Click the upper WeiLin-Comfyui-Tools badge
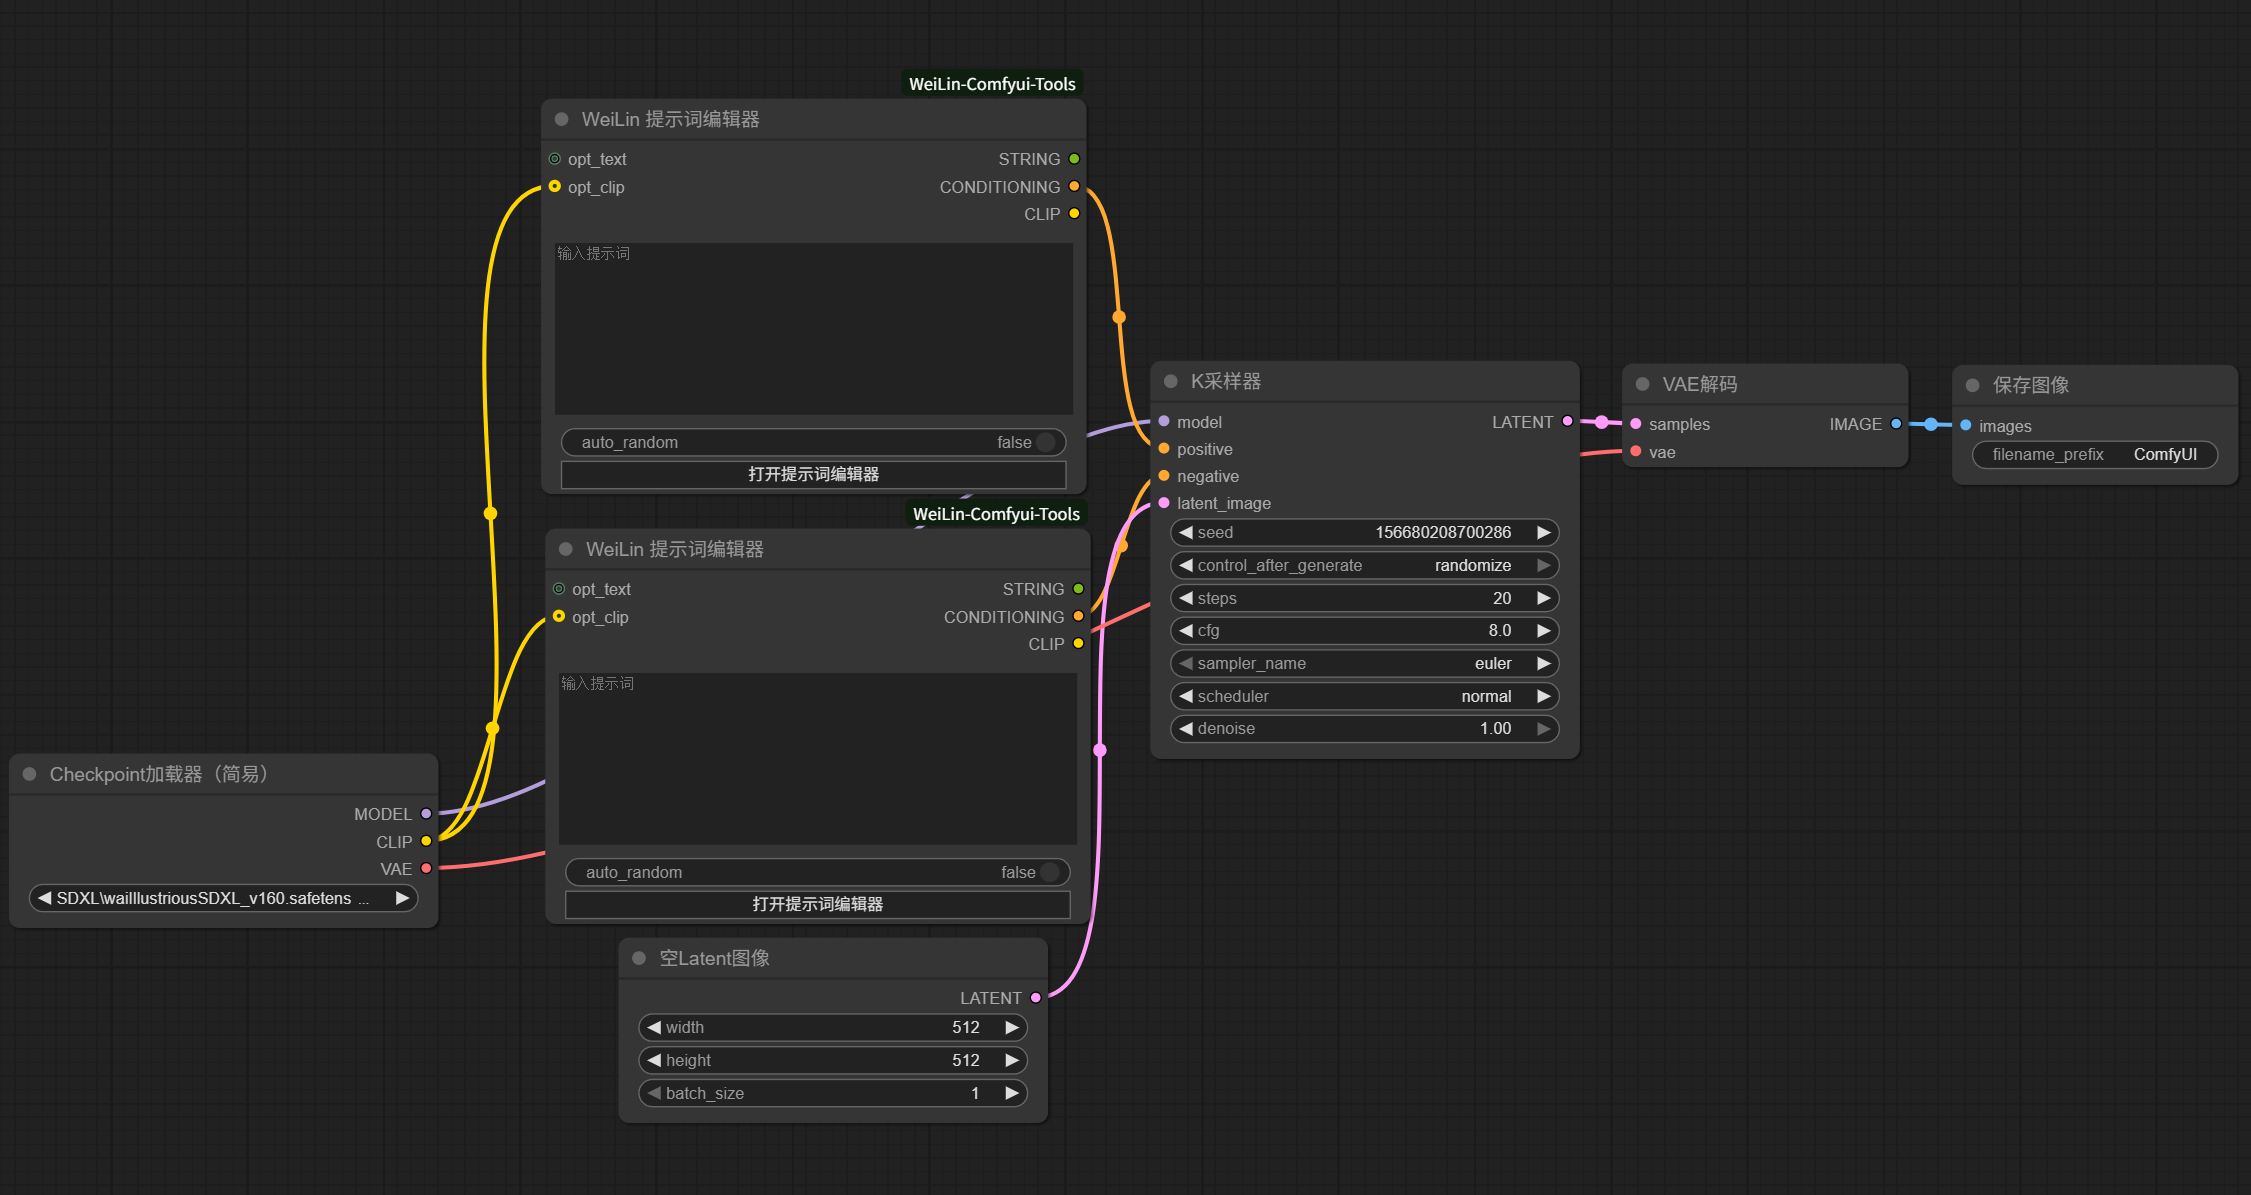Screen dimensions: 2251x1195 click(992, 84)
